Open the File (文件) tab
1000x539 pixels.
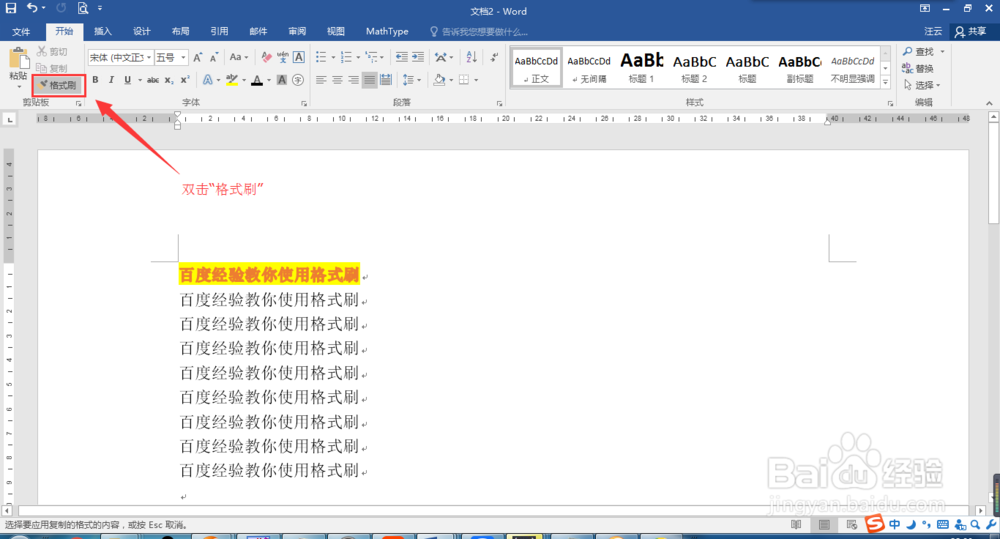click(x=21, y=31)
